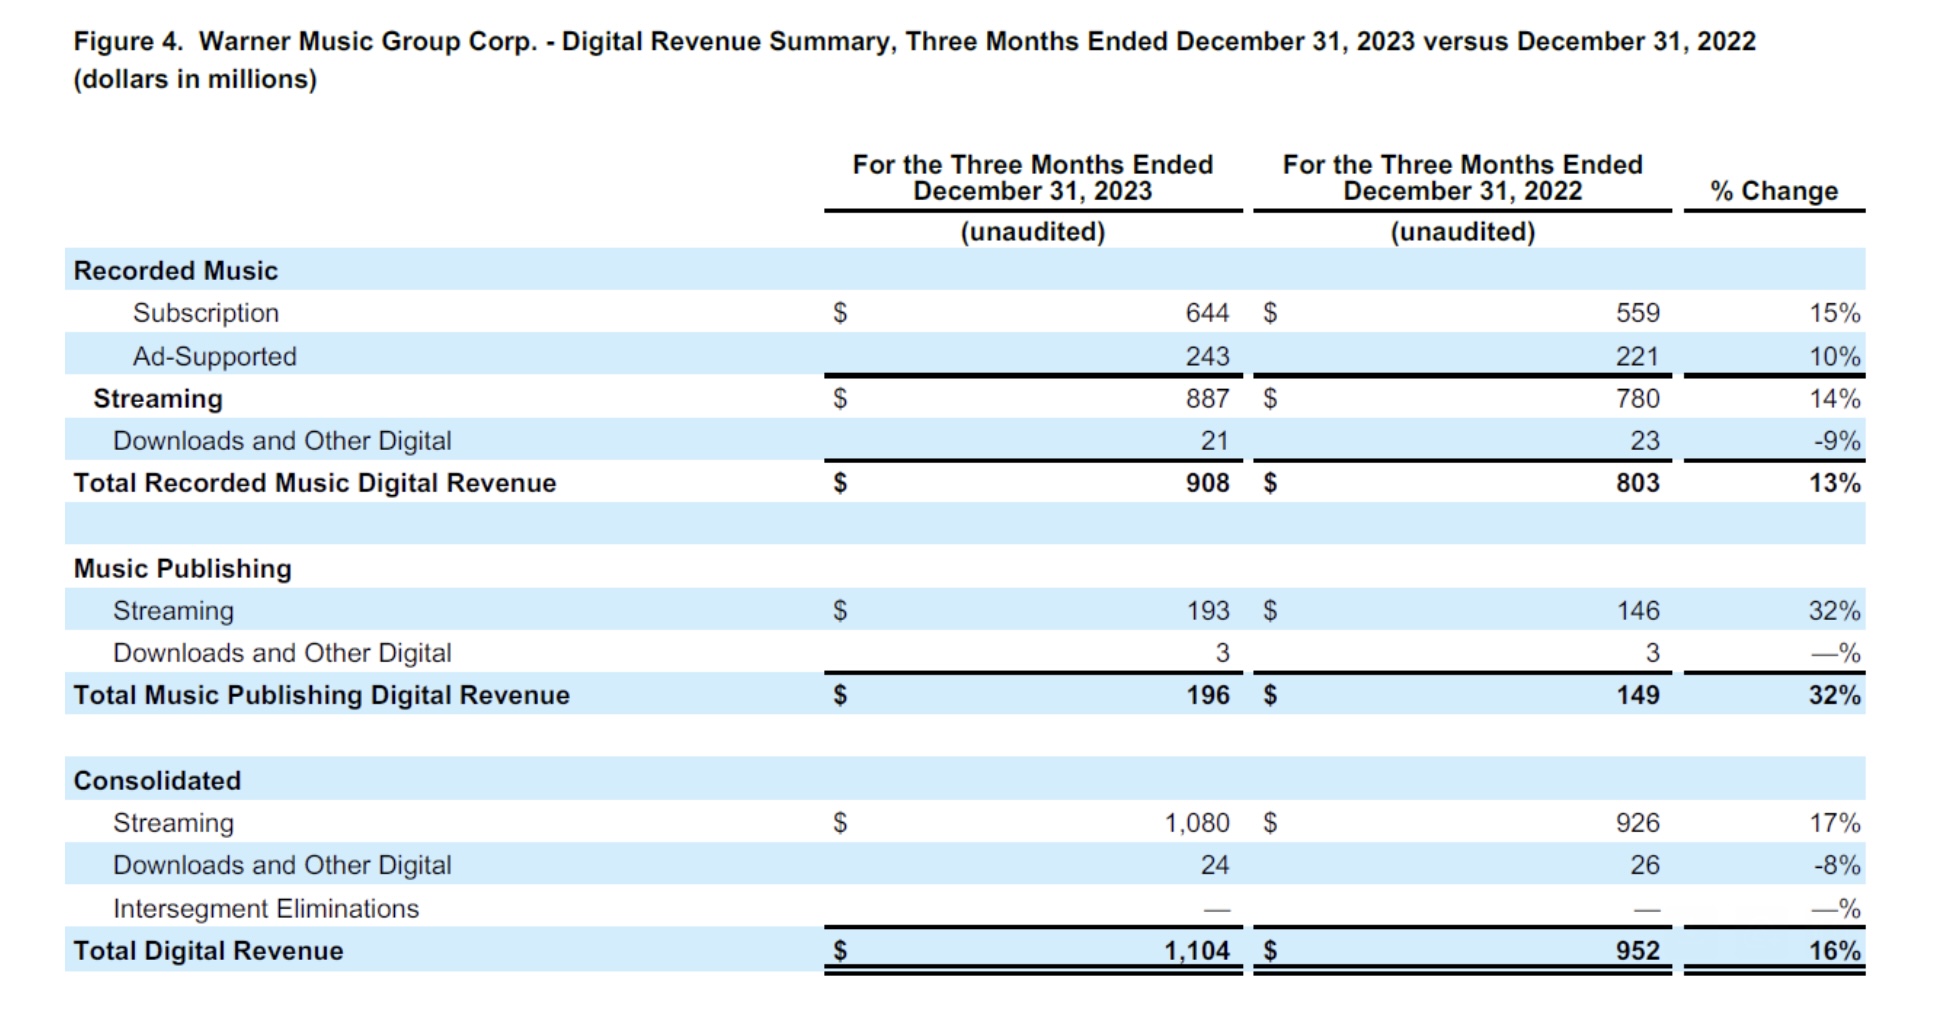Click the 10% change for Ad-Supported

[1835, 356]
